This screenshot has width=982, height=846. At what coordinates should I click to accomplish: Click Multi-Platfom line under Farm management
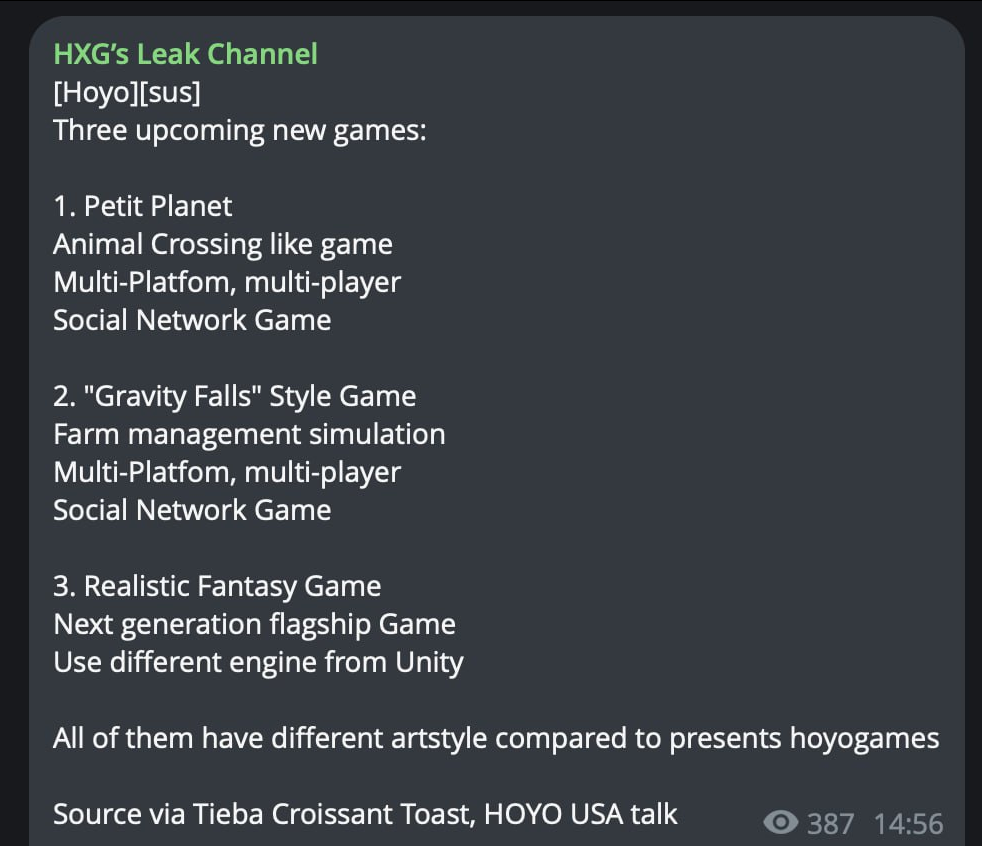pyautogui.click(x=226, y=472)
